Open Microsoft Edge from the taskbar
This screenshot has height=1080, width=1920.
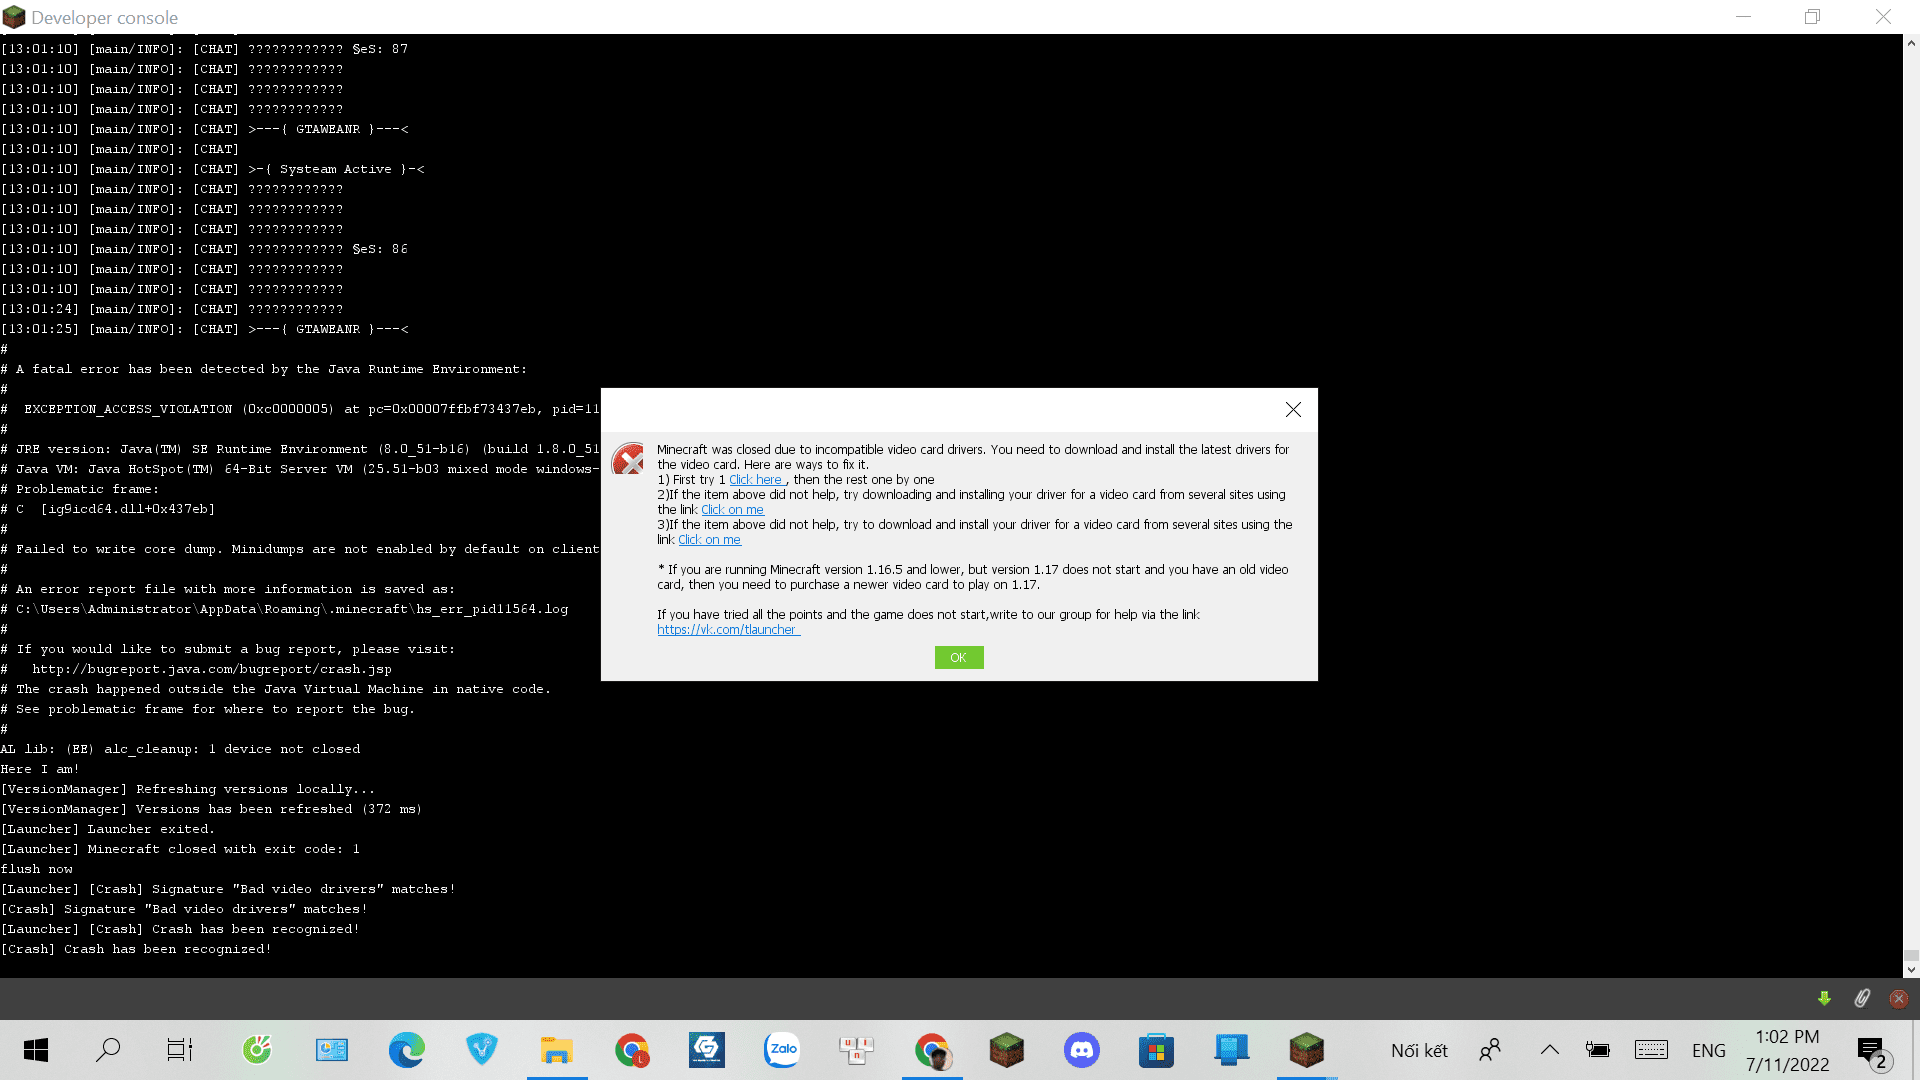point(407,1050)
